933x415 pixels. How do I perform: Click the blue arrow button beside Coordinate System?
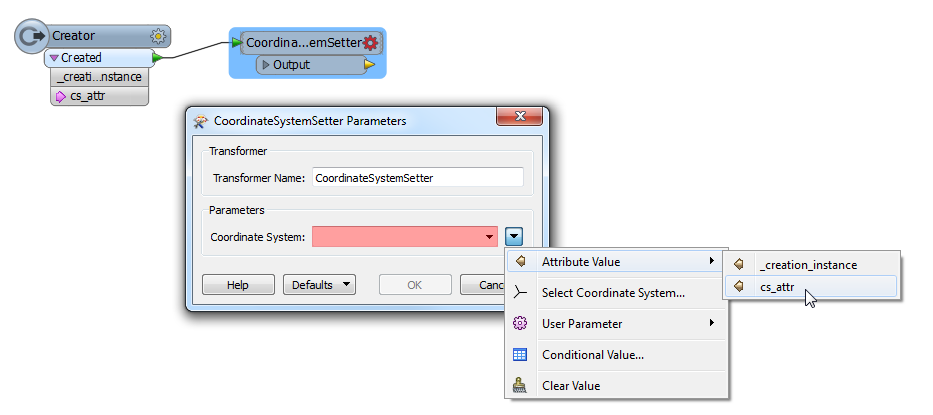coord(515,237)
